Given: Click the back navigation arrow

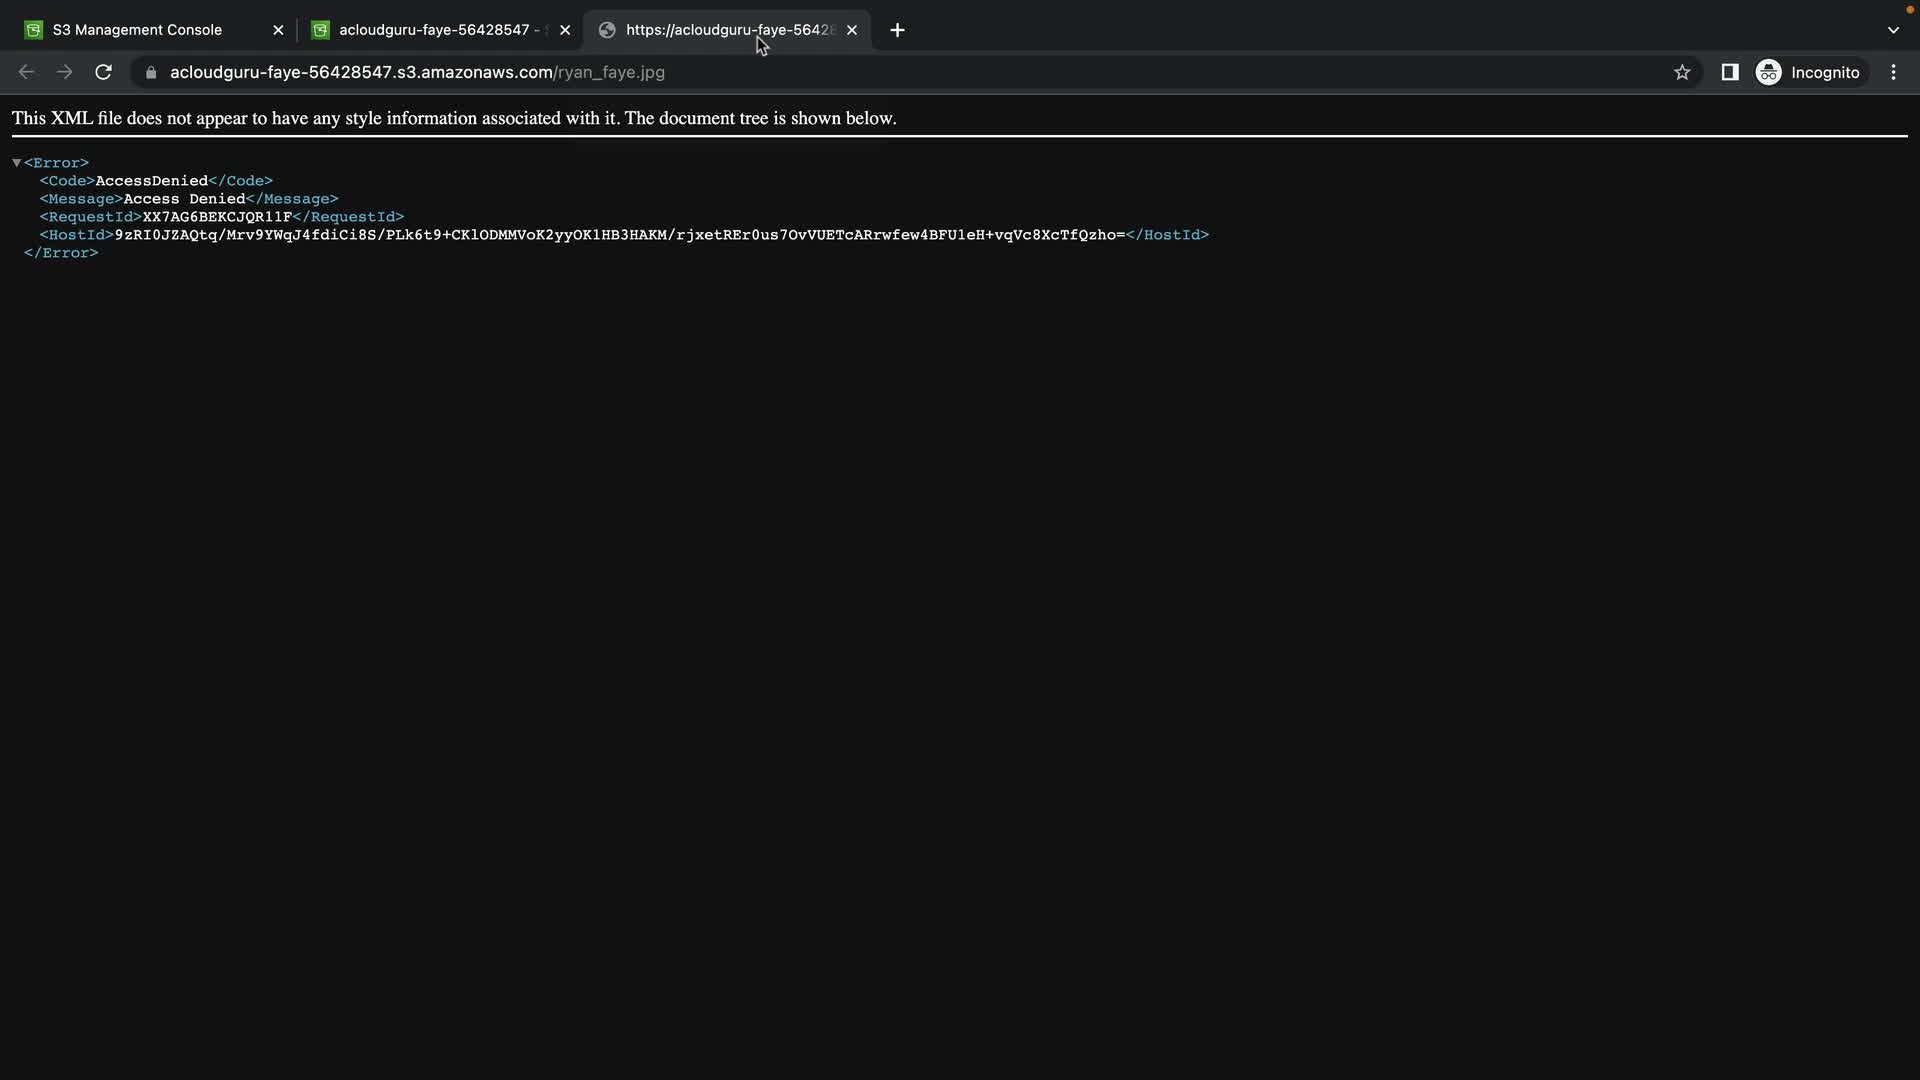Looking at the screenshot, I should pyautogui.click(x=27, y=72).
